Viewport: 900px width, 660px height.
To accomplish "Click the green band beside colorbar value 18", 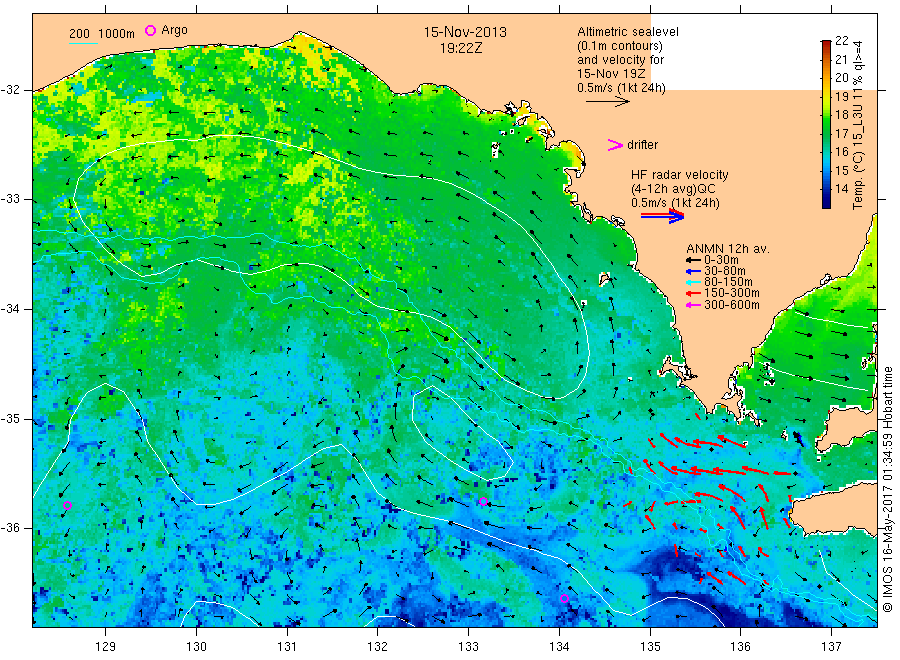I will point(826,115).
